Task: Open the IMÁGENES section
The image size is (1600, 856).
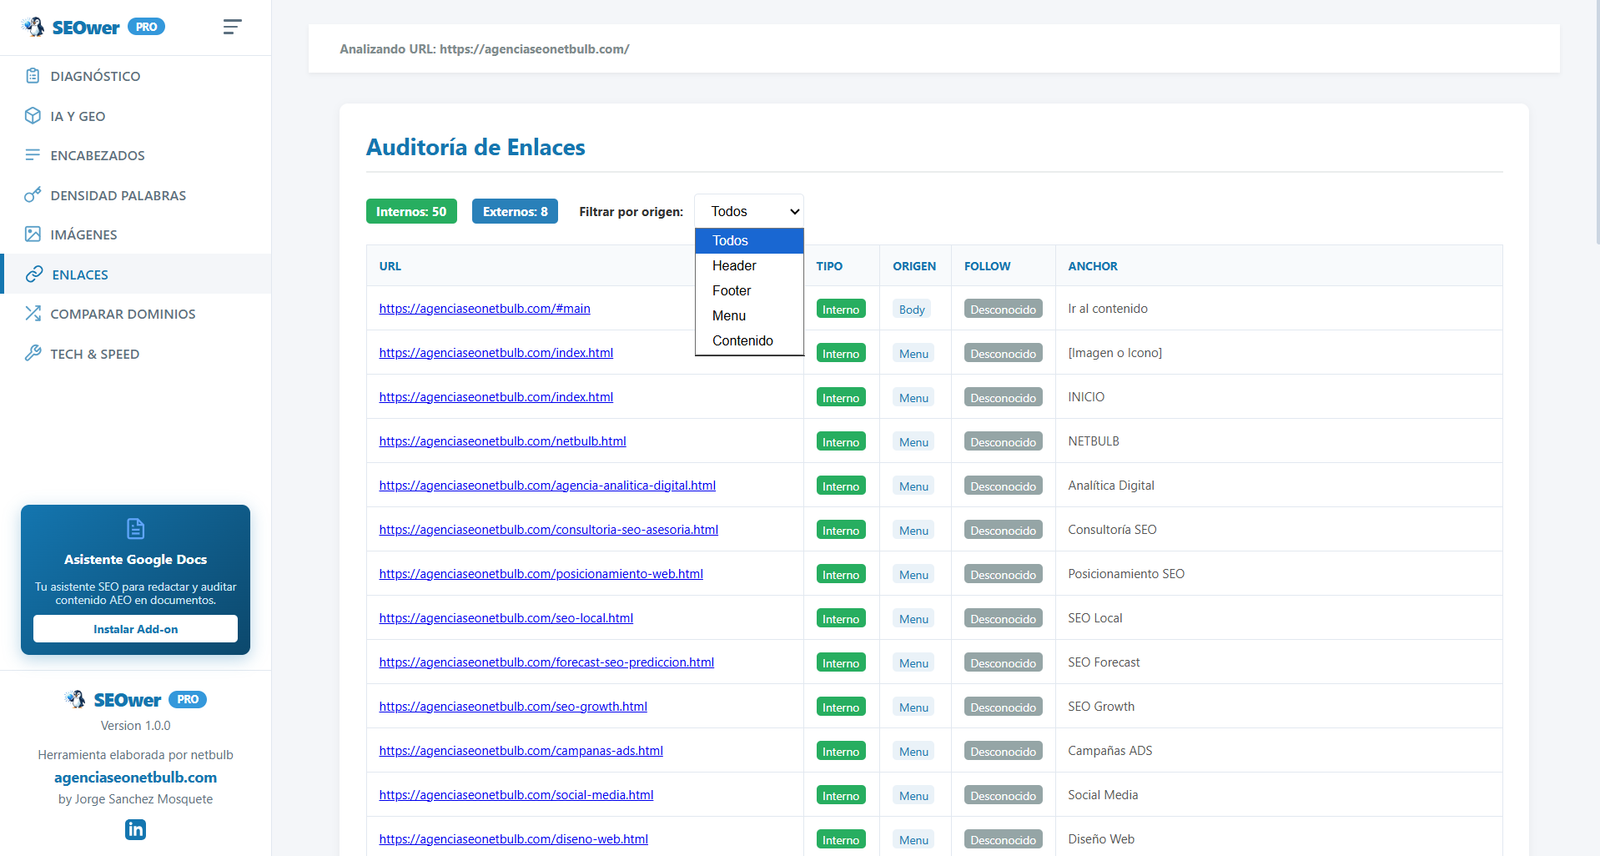Action: 135,234
